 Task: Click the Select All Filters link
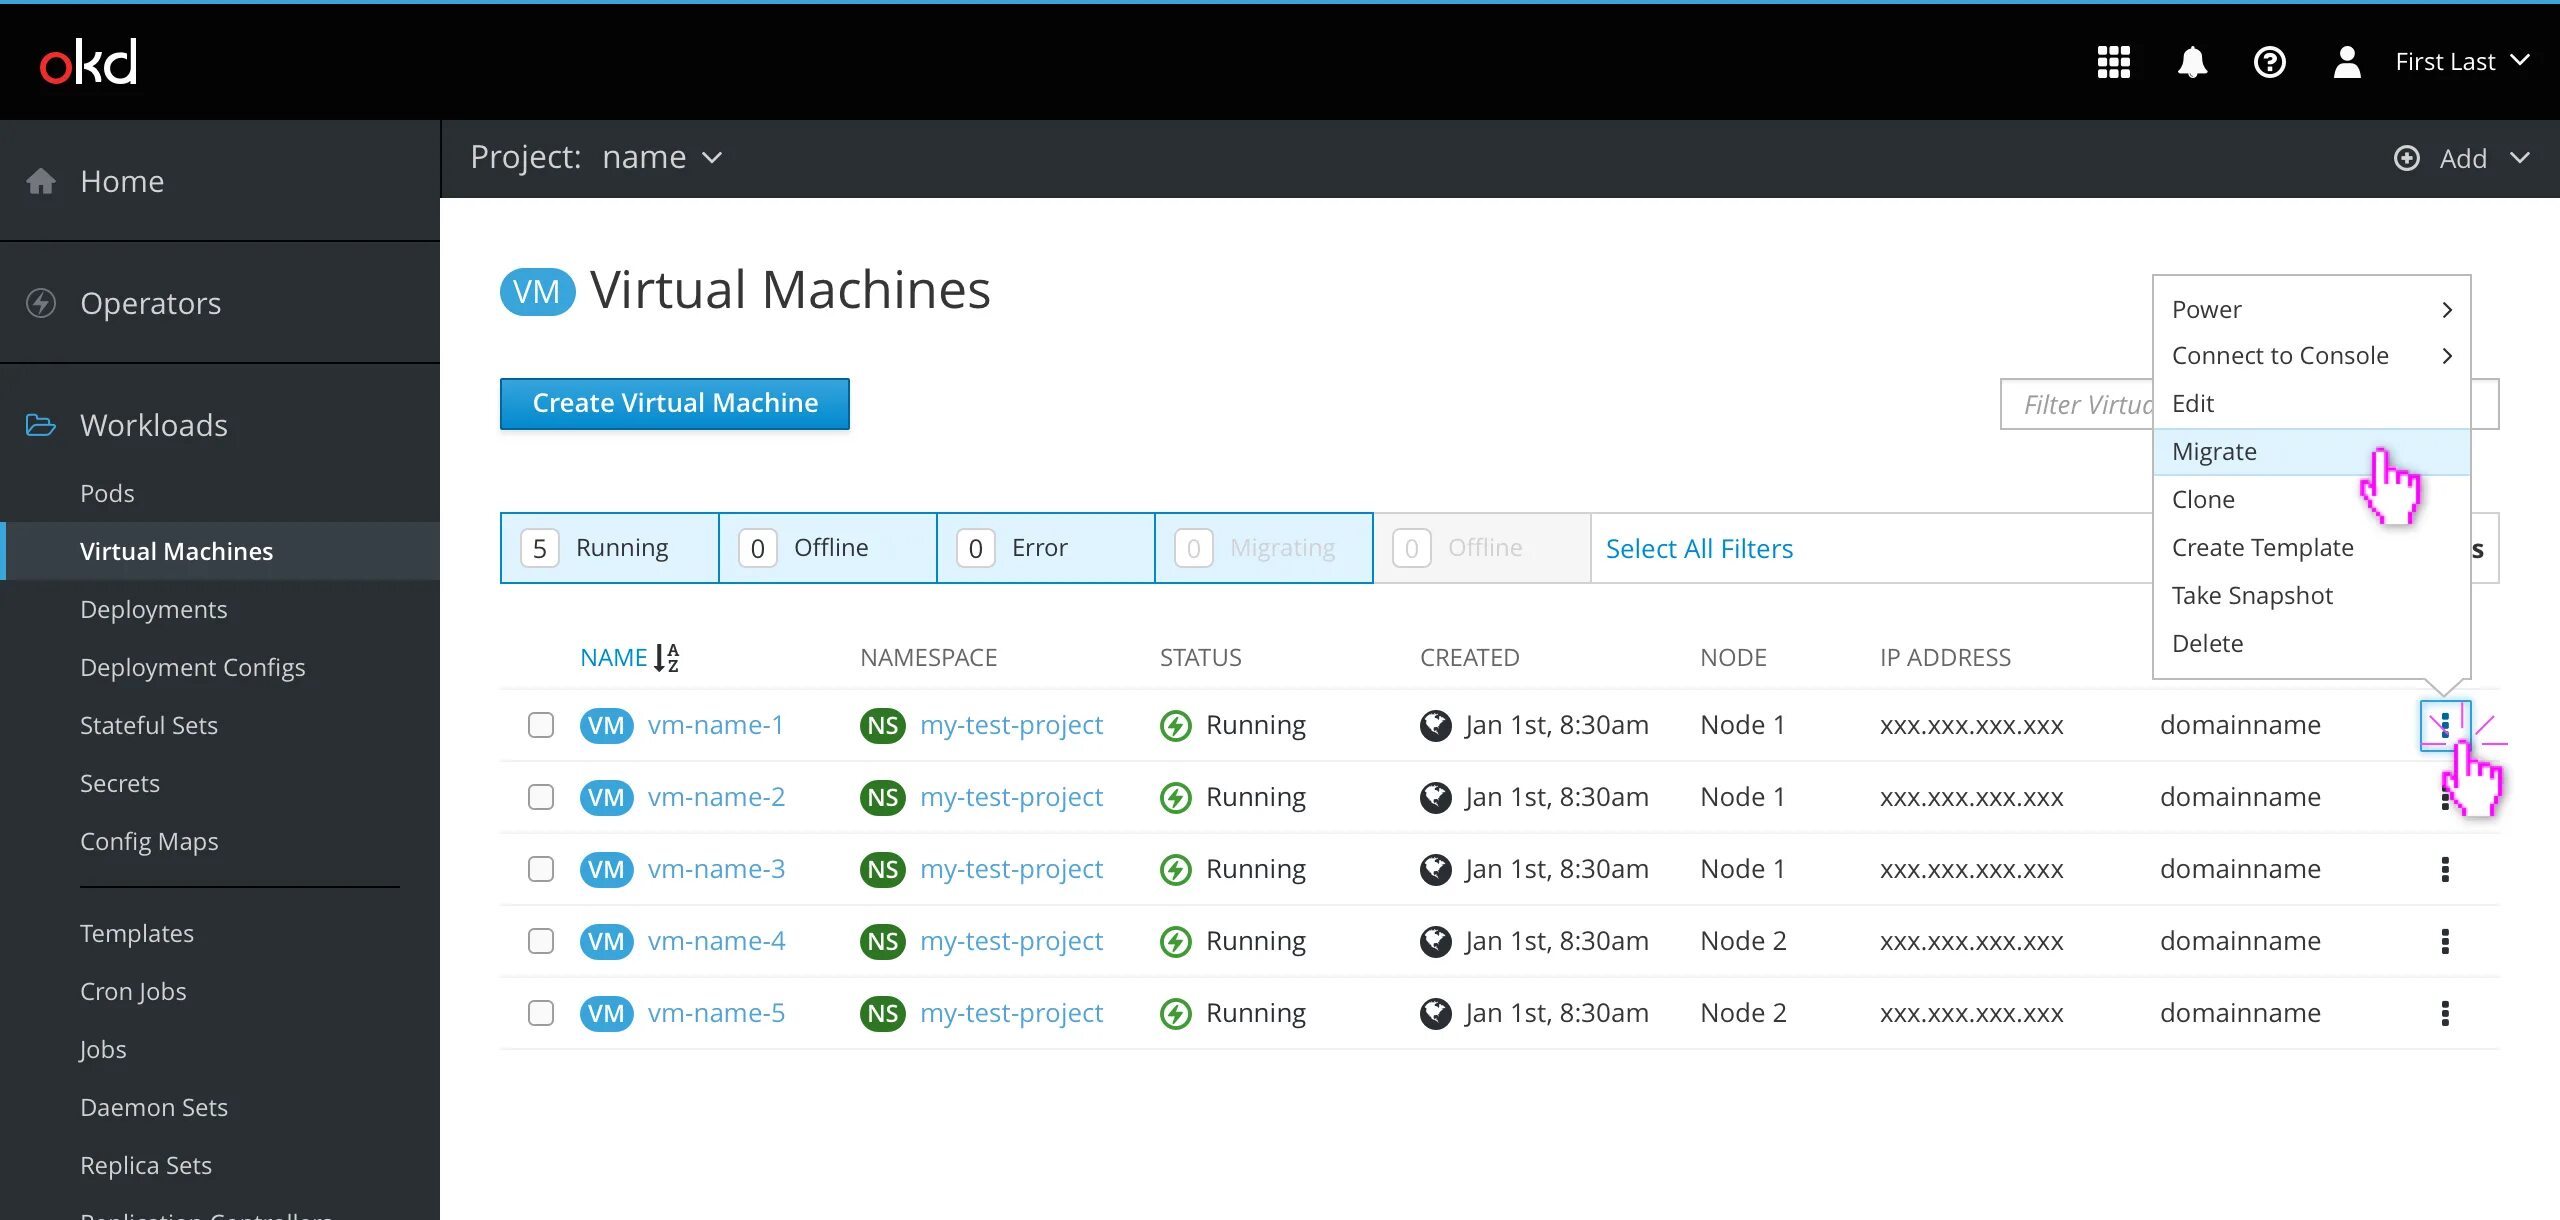click(x=1699, y=548)
